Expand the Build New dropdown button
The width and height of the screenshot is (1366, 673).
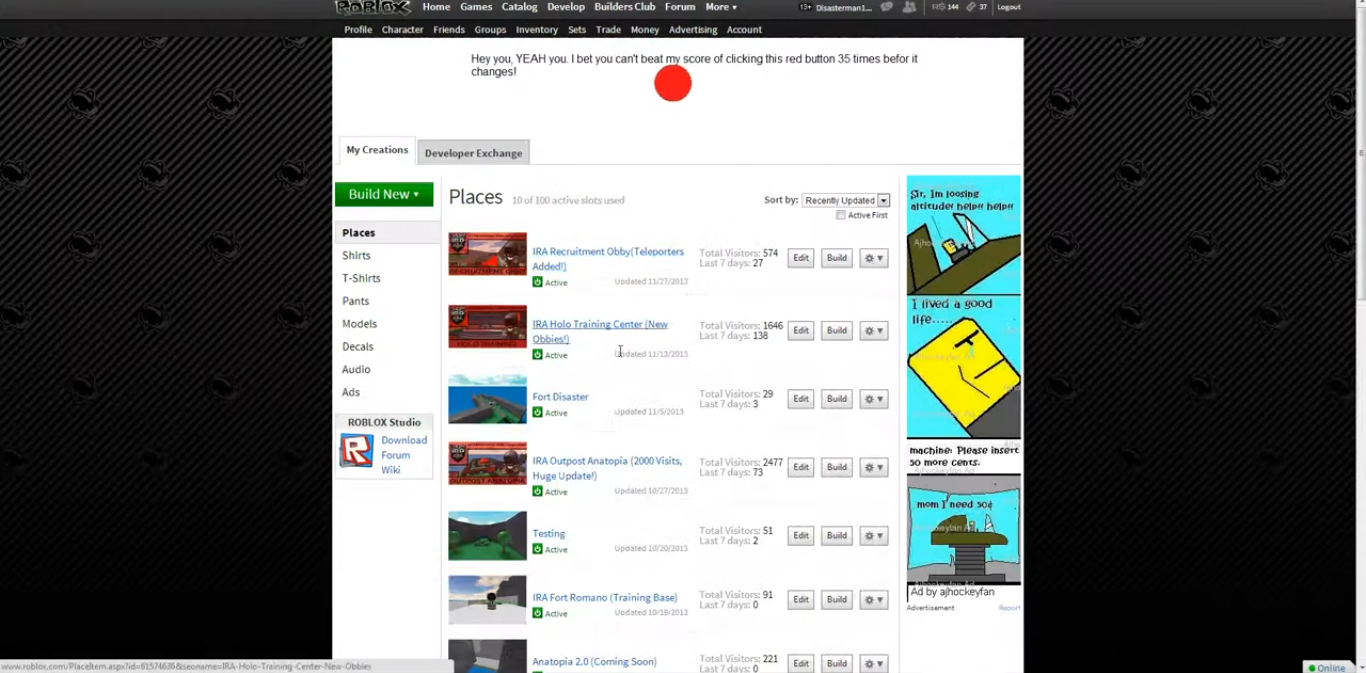[x=384, y=194]
